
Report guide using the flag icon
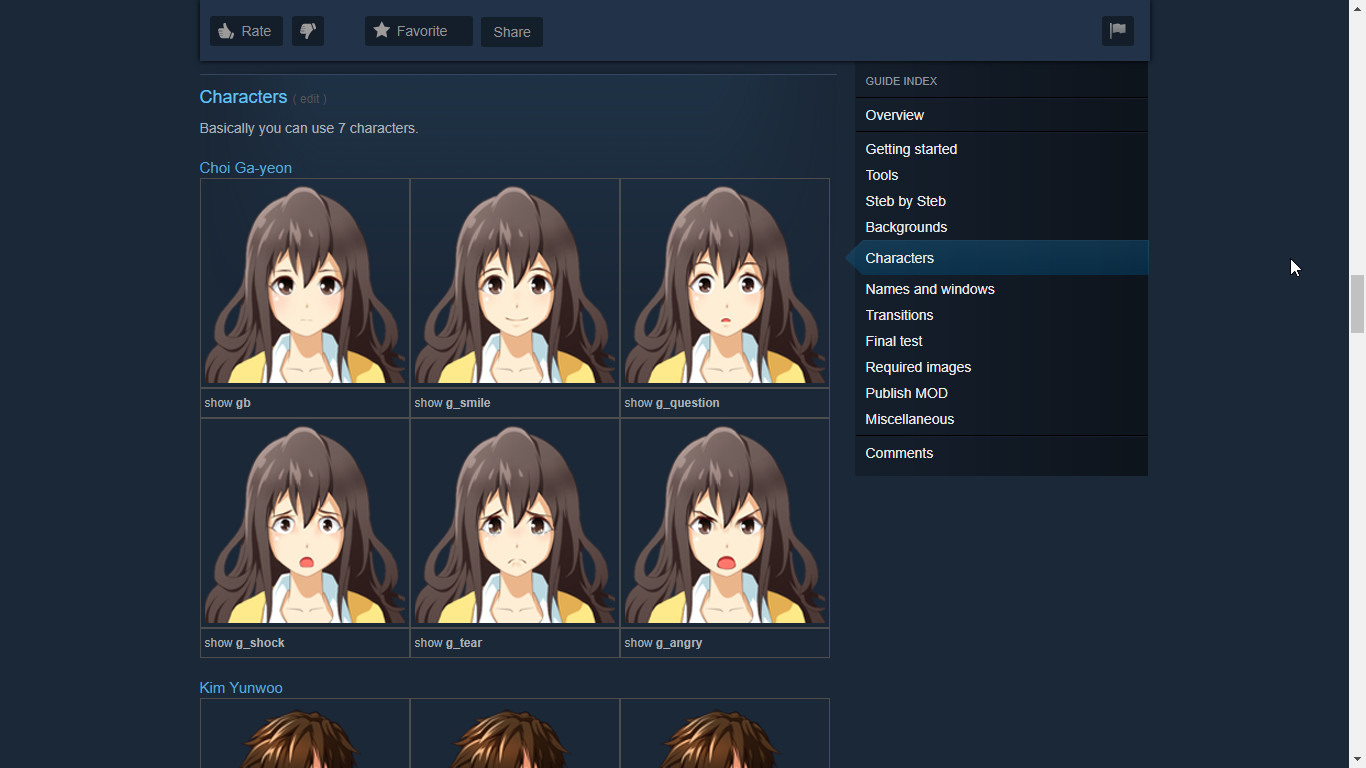coord(1117,31)
